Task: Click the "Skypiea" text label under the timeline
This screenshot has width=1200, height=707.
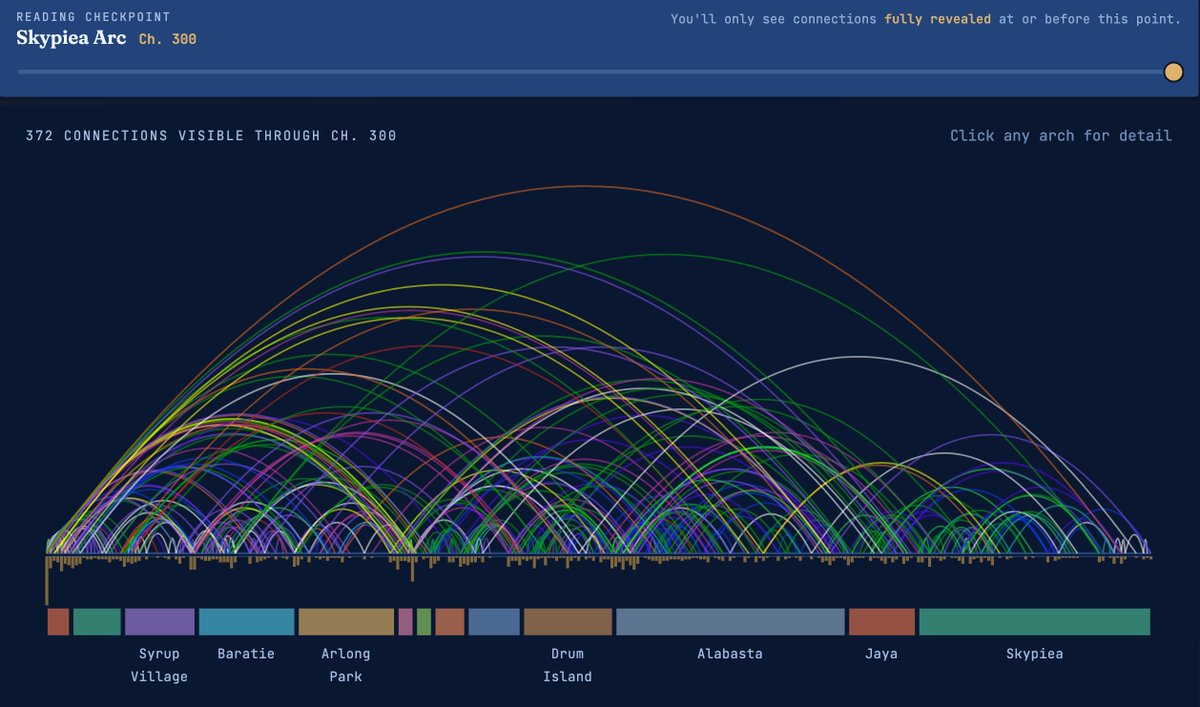Action: coord(1035,654)
